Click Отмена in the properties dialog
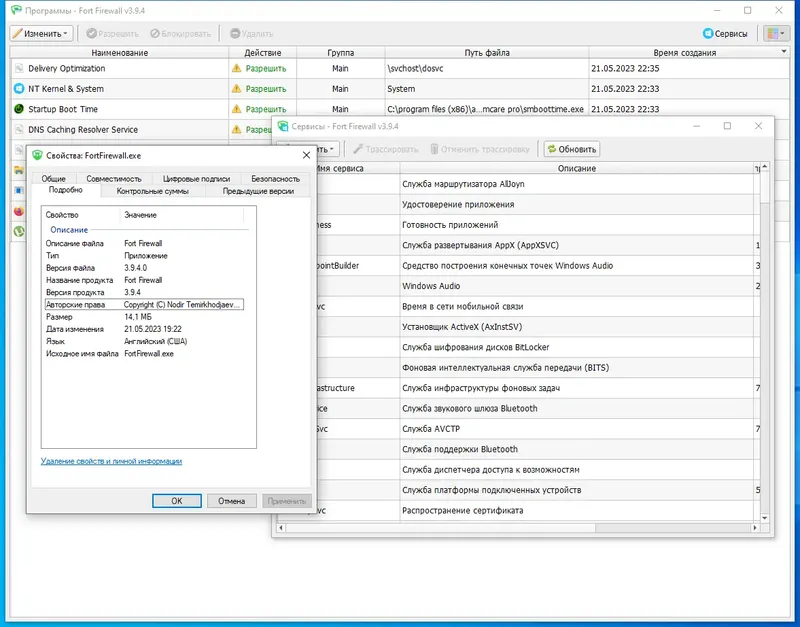The height and width of the screenshot is (627, 800). tap(232, 500)
